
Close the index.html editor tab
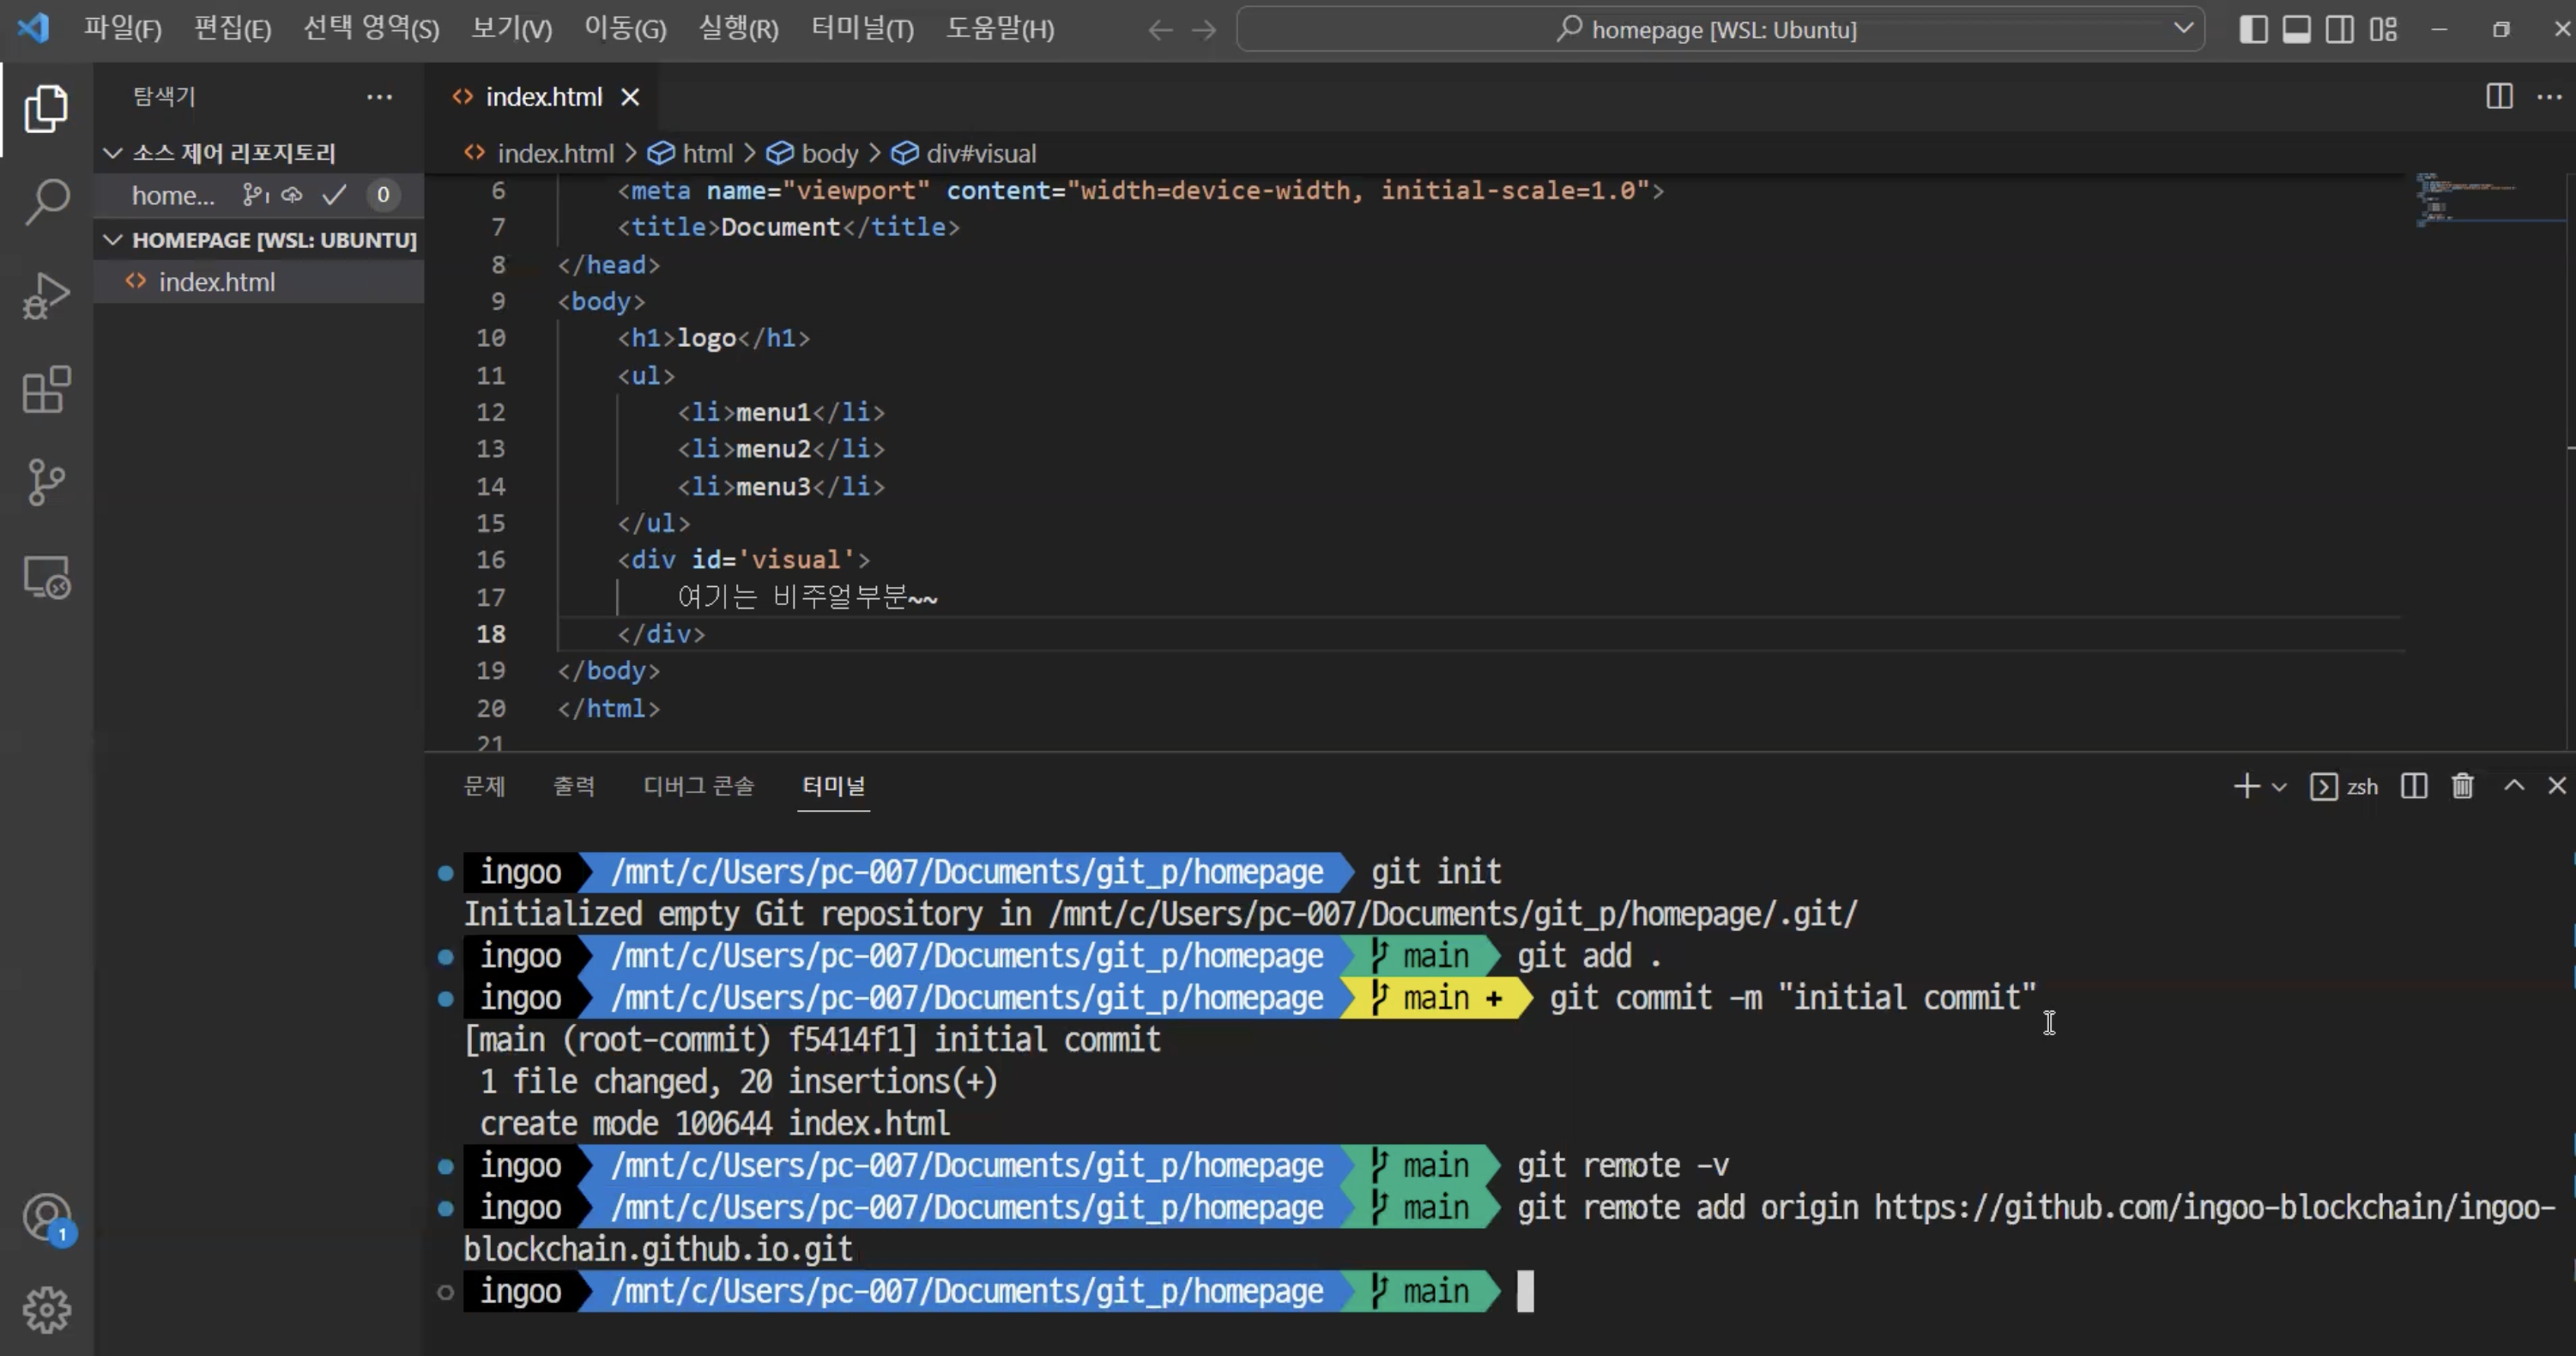630,97
